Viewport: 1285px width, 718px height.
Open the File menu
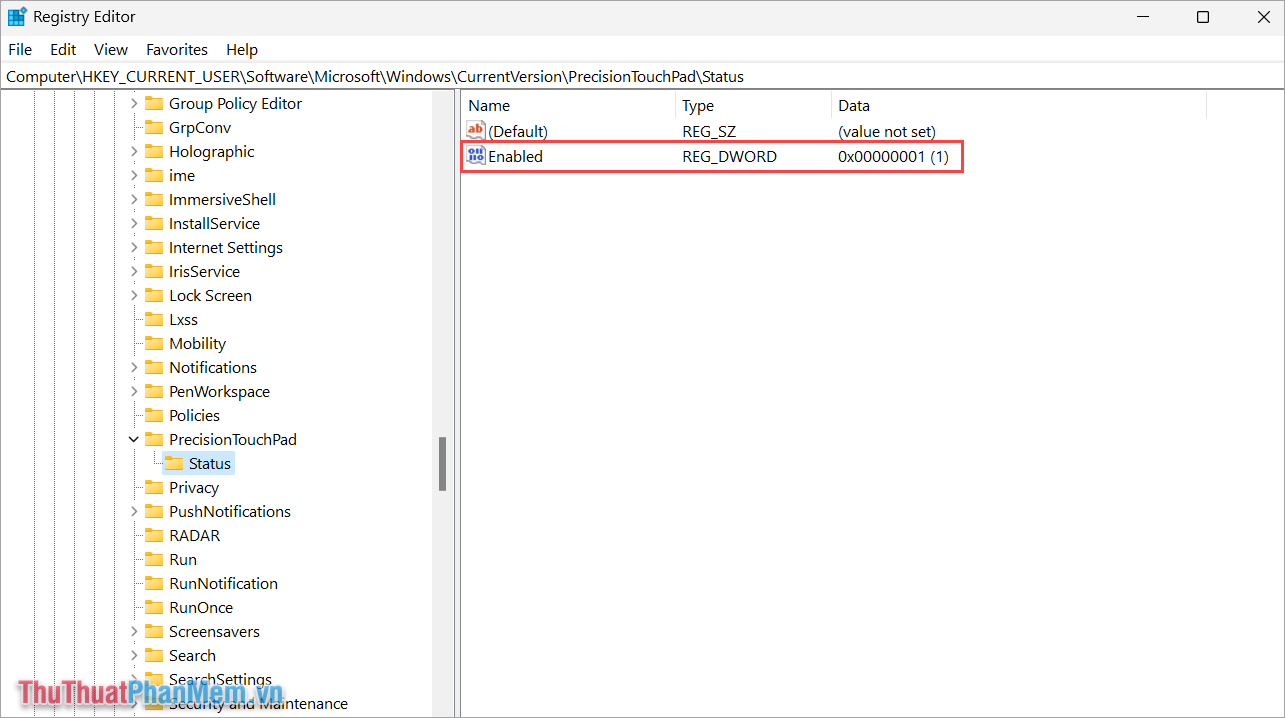tap(20, 49)
